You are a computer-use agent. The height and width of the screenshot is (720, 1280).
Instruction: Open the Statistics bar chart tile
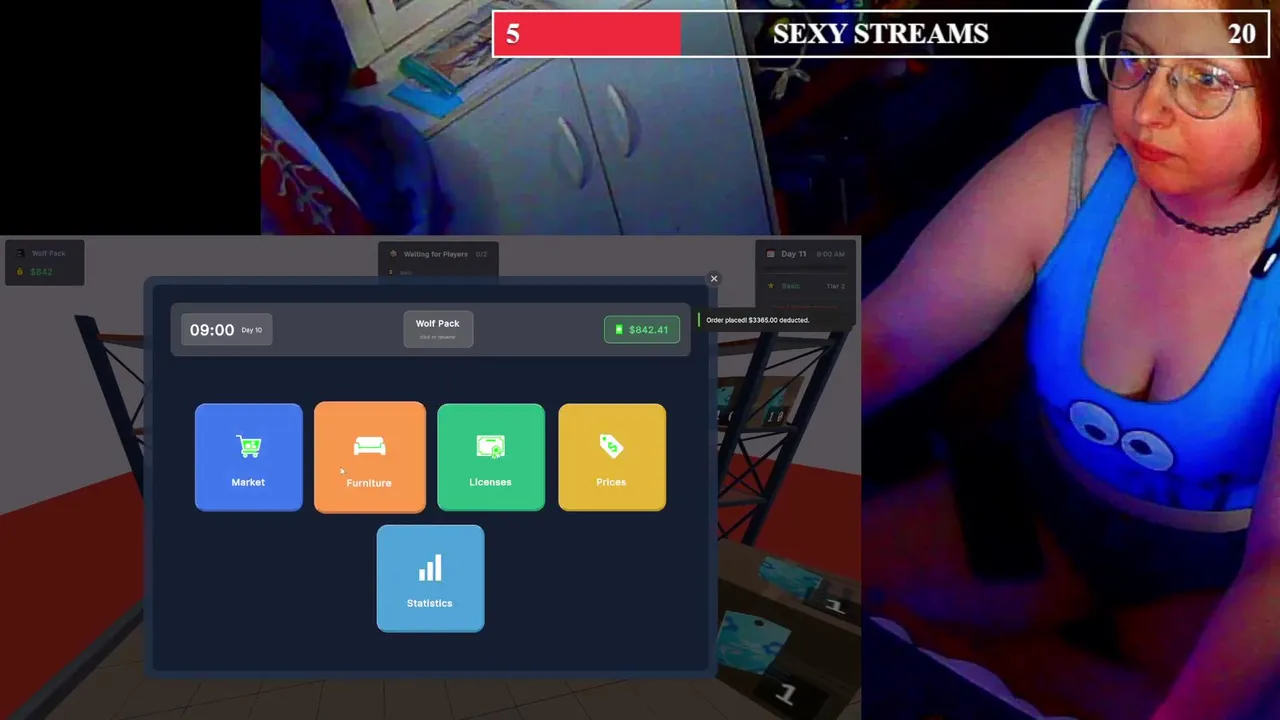[430, 578]
